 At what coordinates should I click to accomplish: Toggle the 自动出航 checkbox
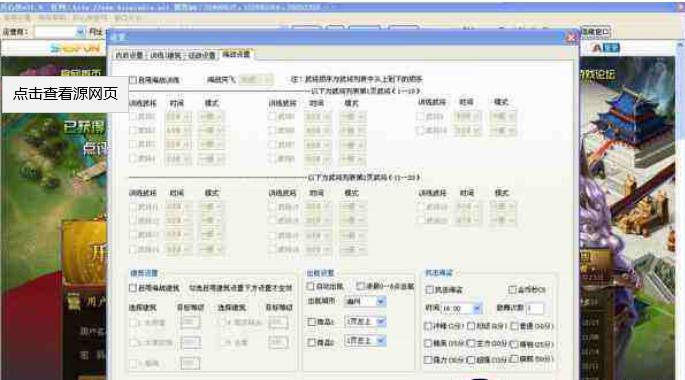click(x=311, y=286)
